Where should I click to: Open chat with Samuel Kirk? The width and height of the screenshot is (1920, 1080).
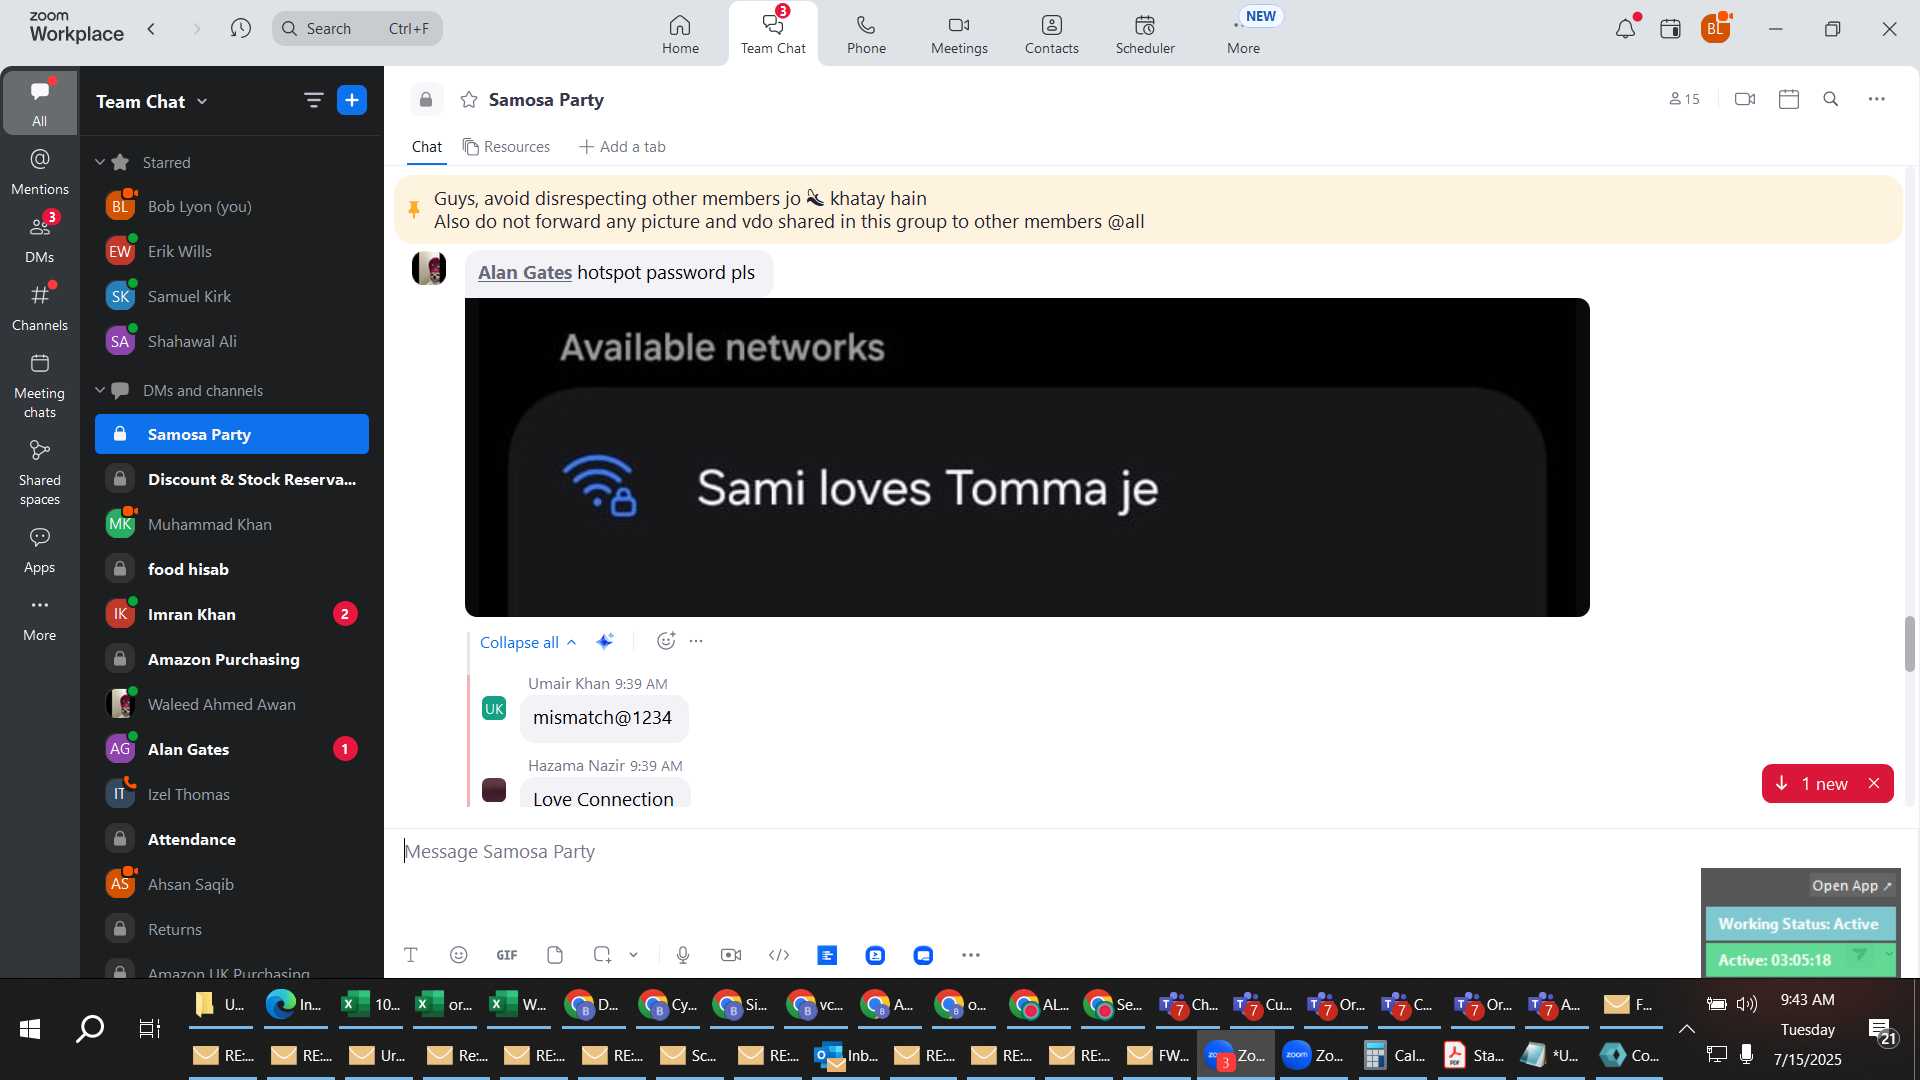point(232,296)
